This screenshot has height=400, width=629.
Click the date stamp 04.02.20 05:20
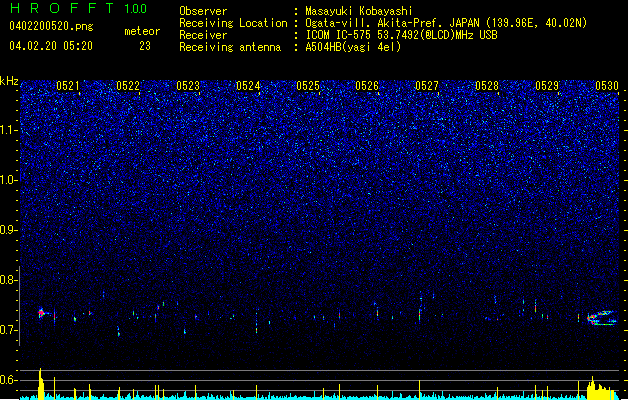[x=51, y=46]
